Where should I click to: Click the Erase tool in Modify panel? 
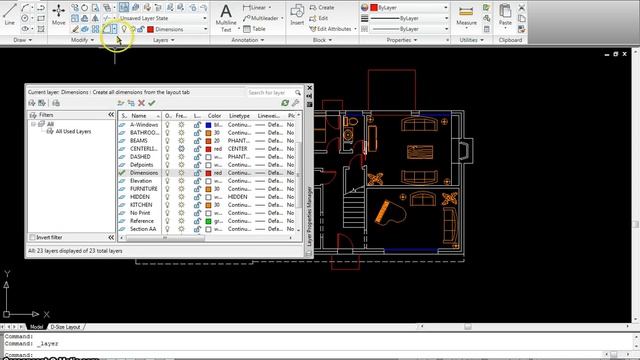click(75, 29)
